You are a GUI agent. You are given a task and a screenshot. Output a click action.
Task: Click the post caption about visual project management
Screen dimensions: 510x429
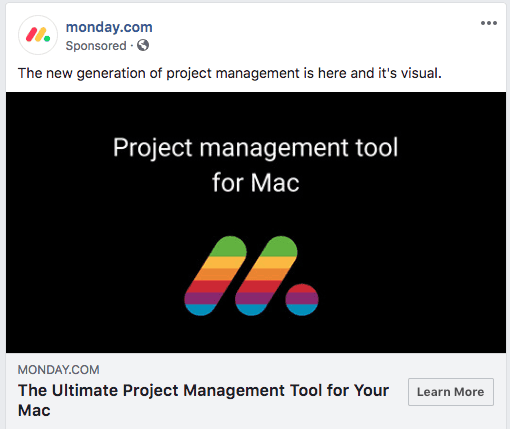[x=230, y=73]
